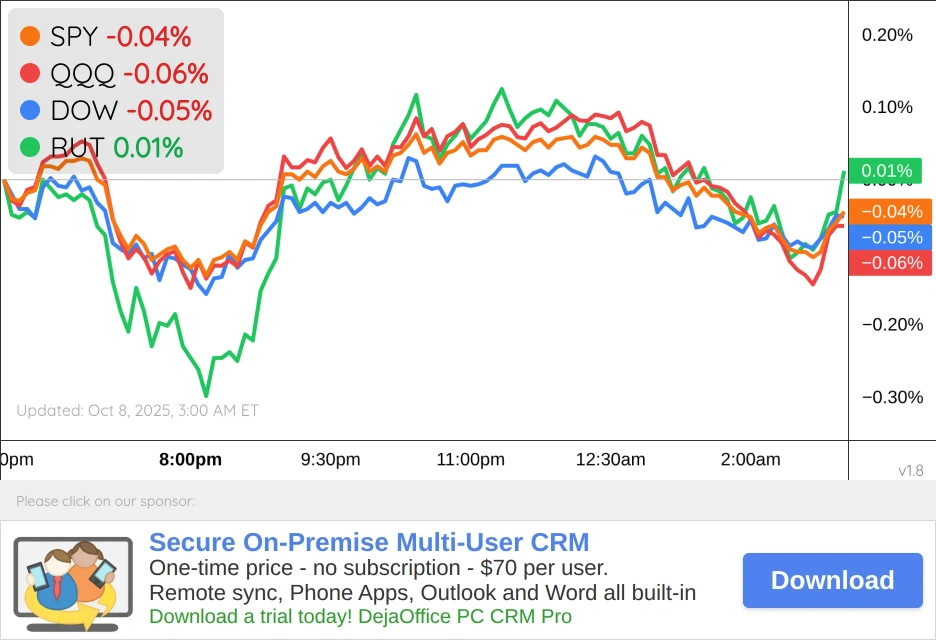The image size is (936, 640).
Task: Click the blue DOW legend dot
Action: [30, 110]
